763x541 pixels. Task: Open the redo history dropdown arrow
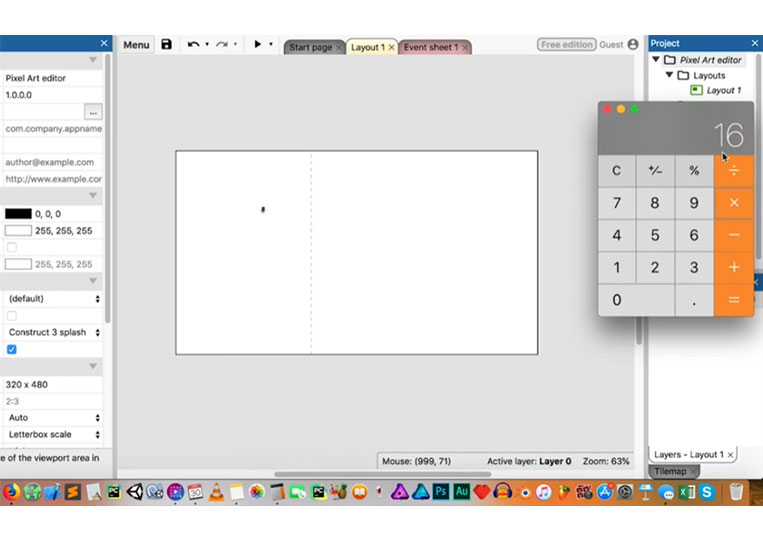(x=236, y=44)
